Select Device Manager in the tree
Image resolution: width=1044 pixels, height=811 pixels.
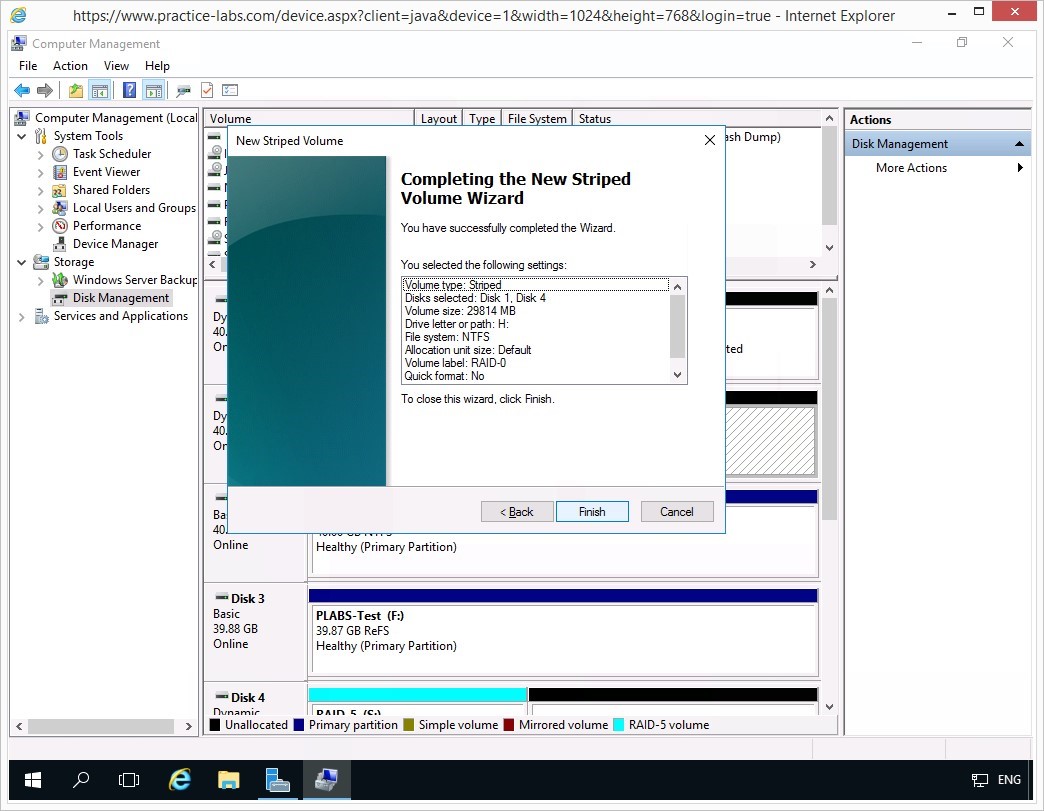[115, 244]
